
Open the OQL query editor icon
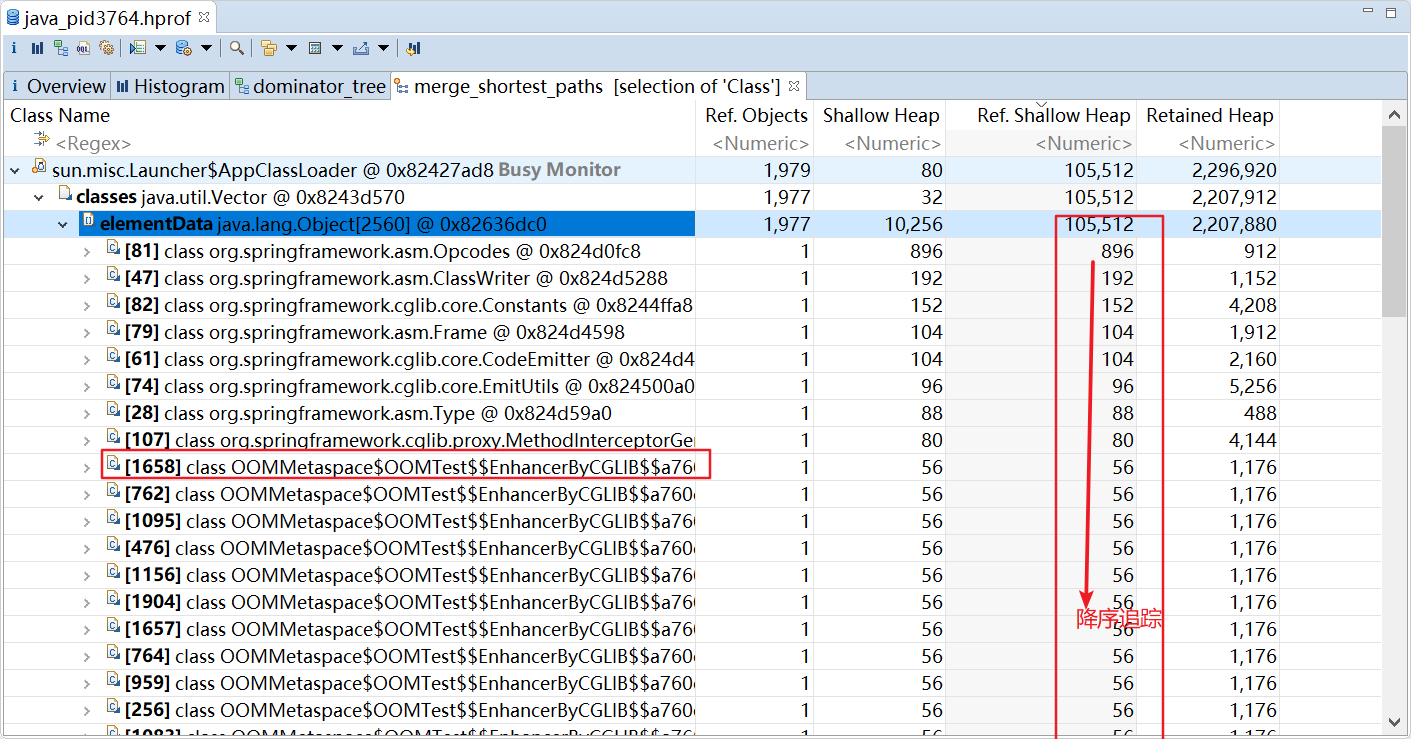click(84, 47)
